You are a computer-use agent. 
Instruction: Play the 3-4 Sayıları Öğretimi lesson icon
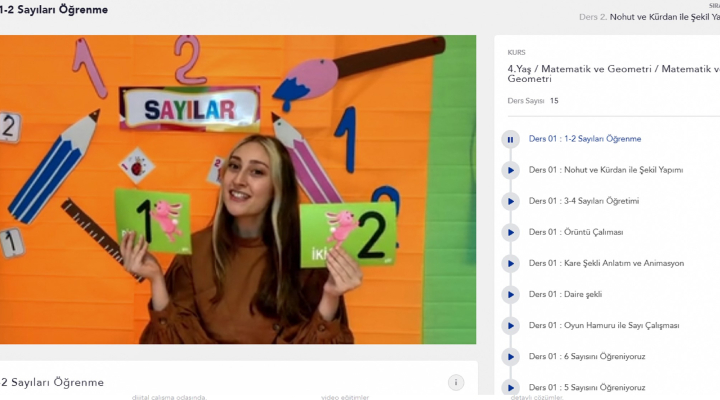tap(510, 202)
